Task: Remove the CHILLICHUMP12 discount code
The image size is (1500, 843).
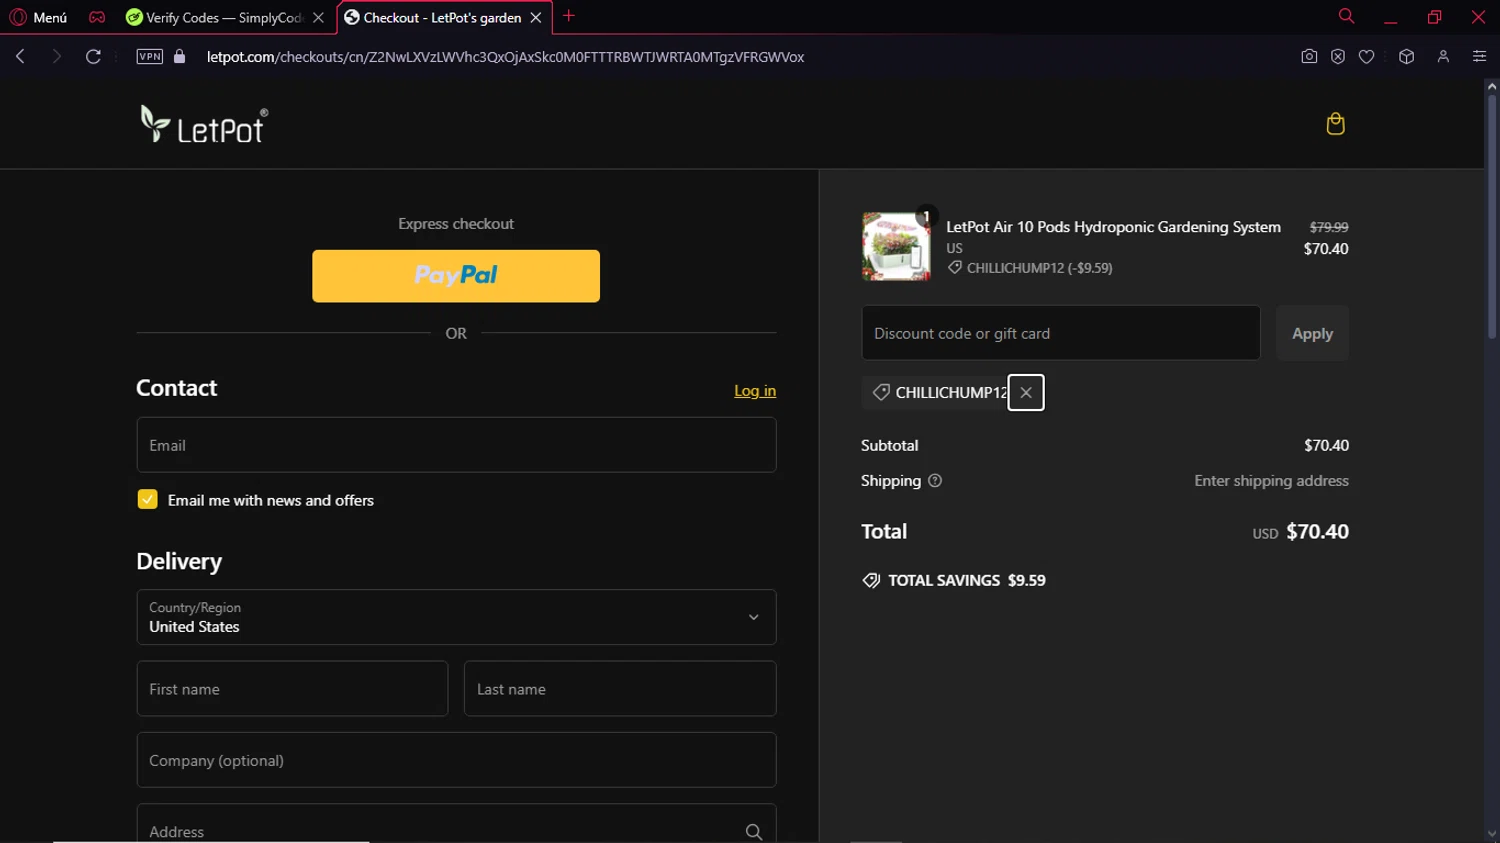Action: [x=1026, y=393]
